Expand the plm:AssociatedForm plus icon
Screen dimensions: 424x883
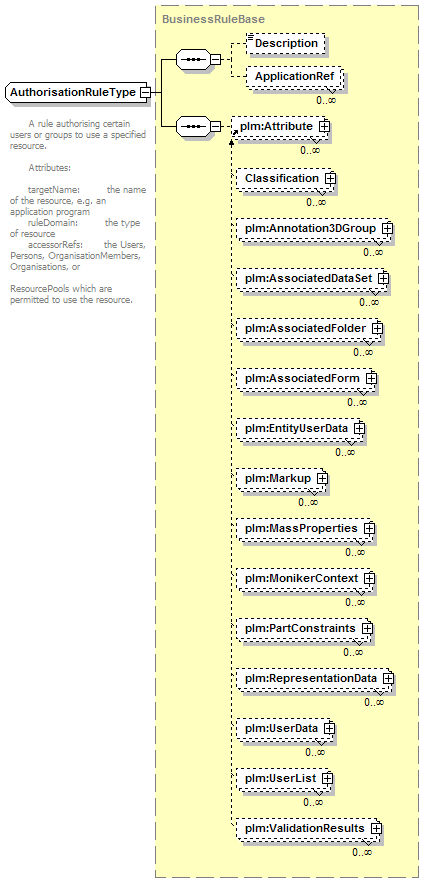tap(371, 378)
